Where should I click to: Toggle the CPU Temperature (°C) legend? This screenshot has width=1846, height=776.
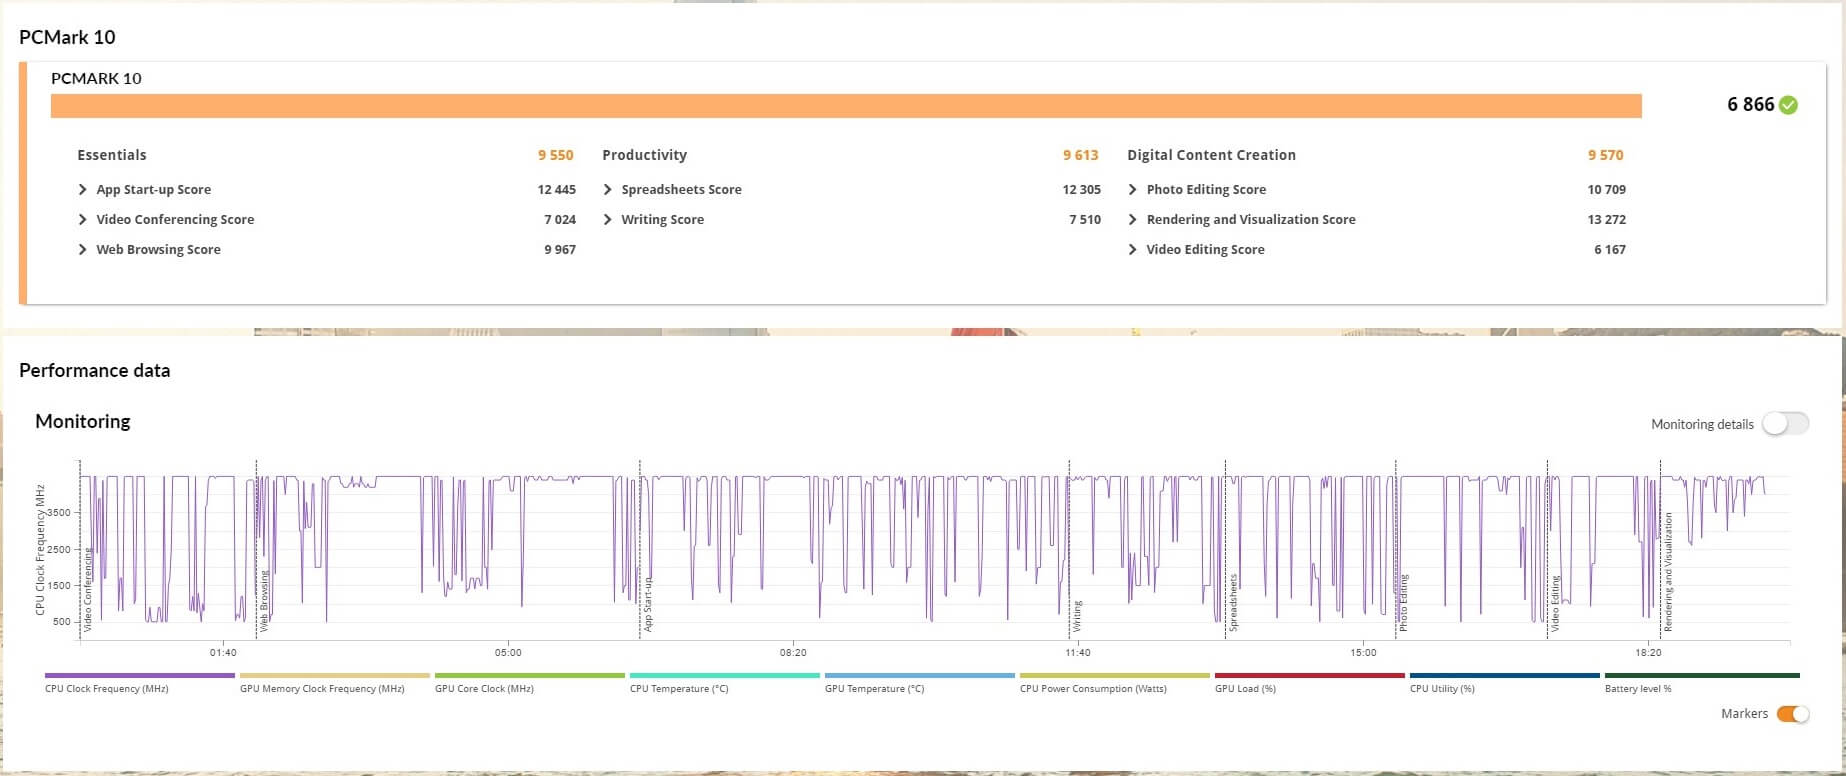(x=724, y=683)
